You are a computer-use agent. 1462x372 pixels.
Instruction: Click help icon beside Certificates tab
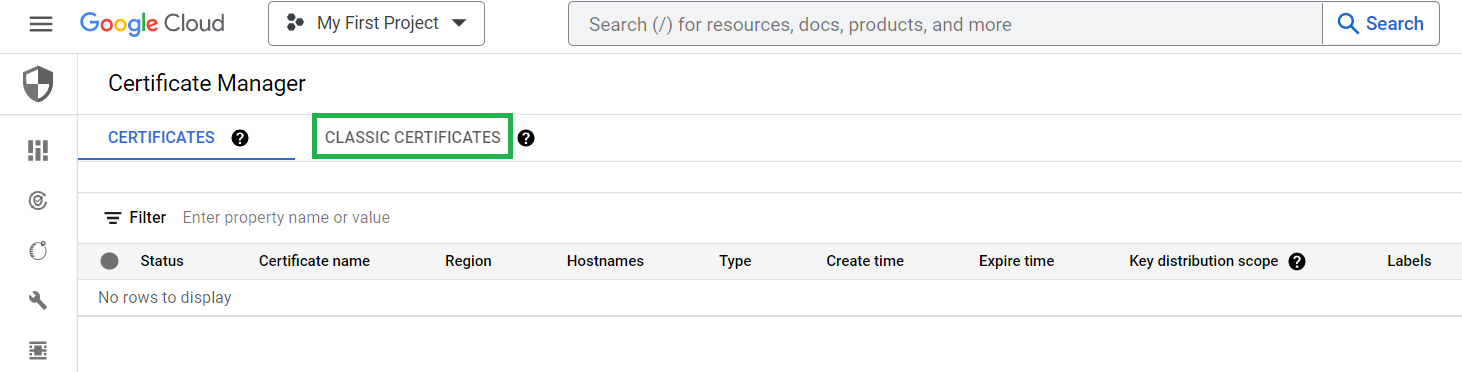pyautogui.click(x=240, y=138)
